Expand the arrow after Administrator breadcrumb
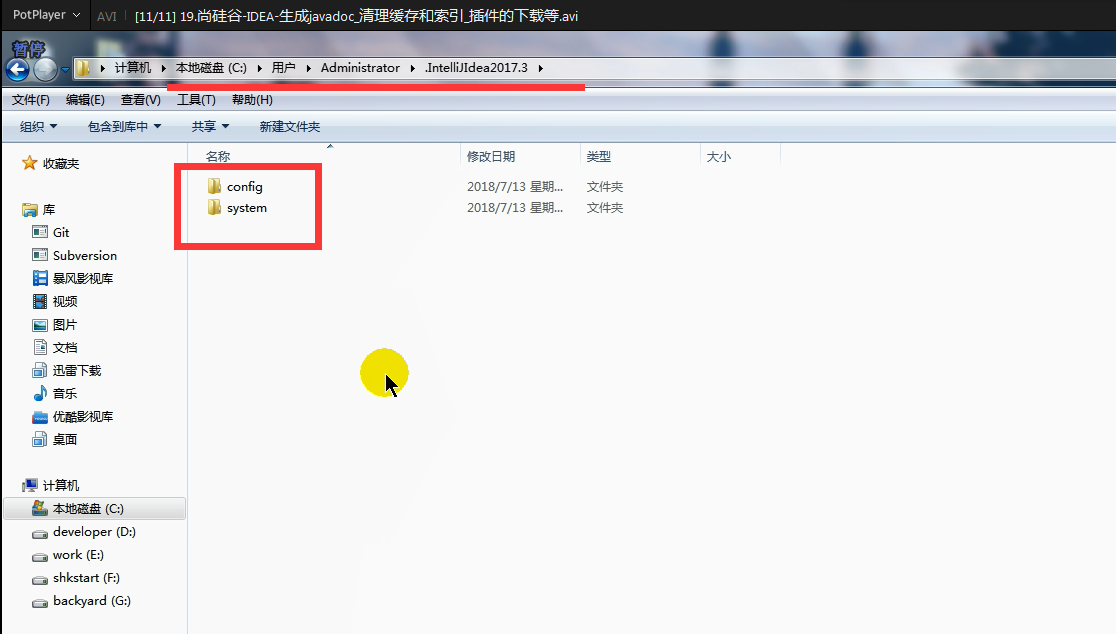The image size is (1116, 634). [x=412, y=68]
